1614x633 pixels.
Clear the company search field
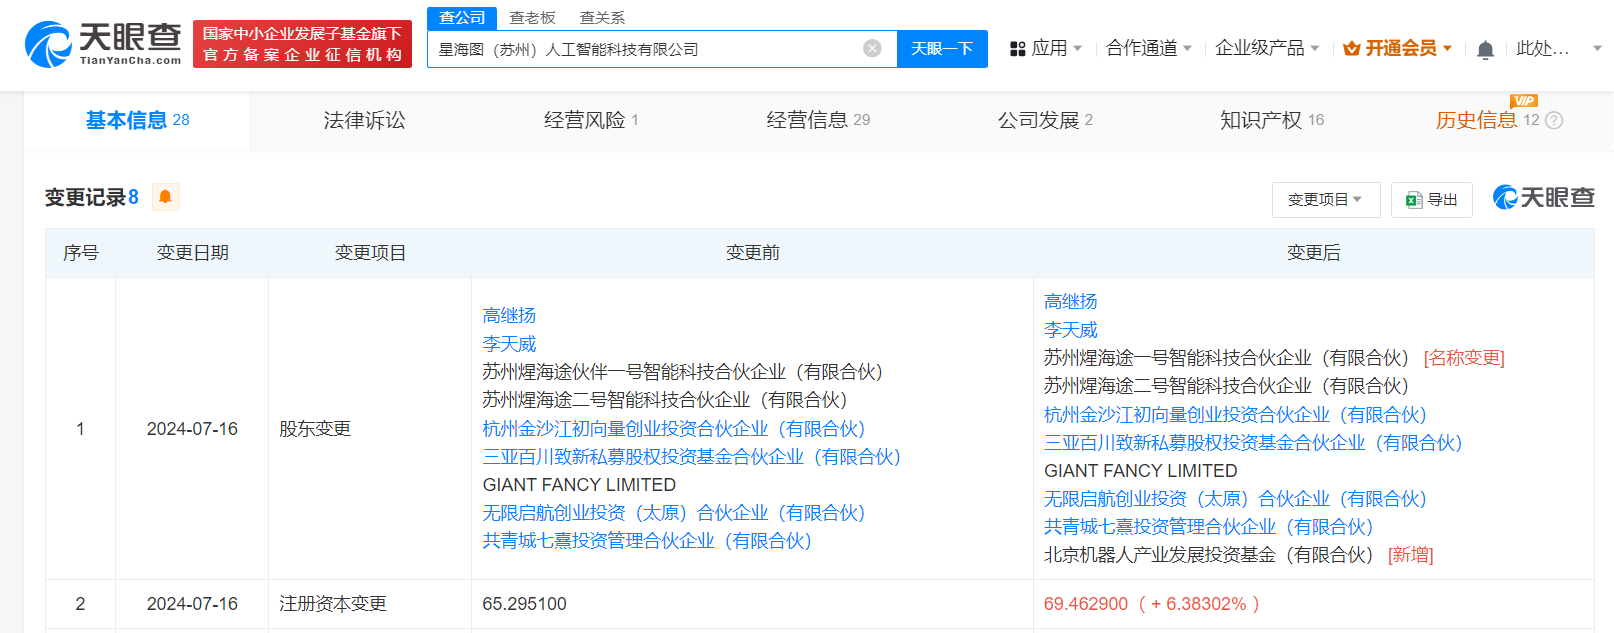(872, 48)
